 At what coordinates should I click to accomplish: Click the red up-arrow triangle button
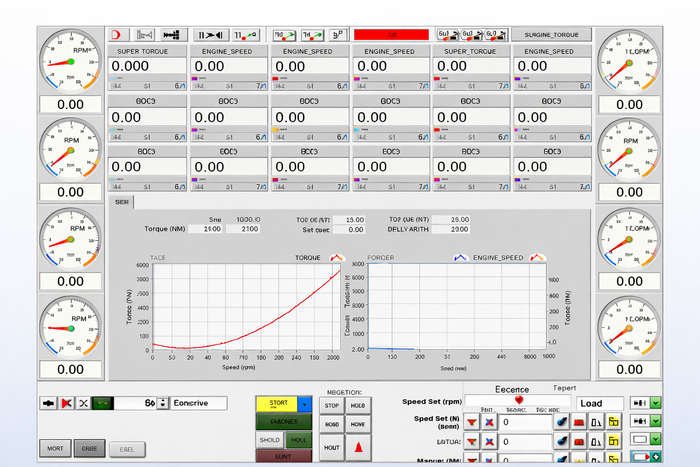(x=357, y=448)
